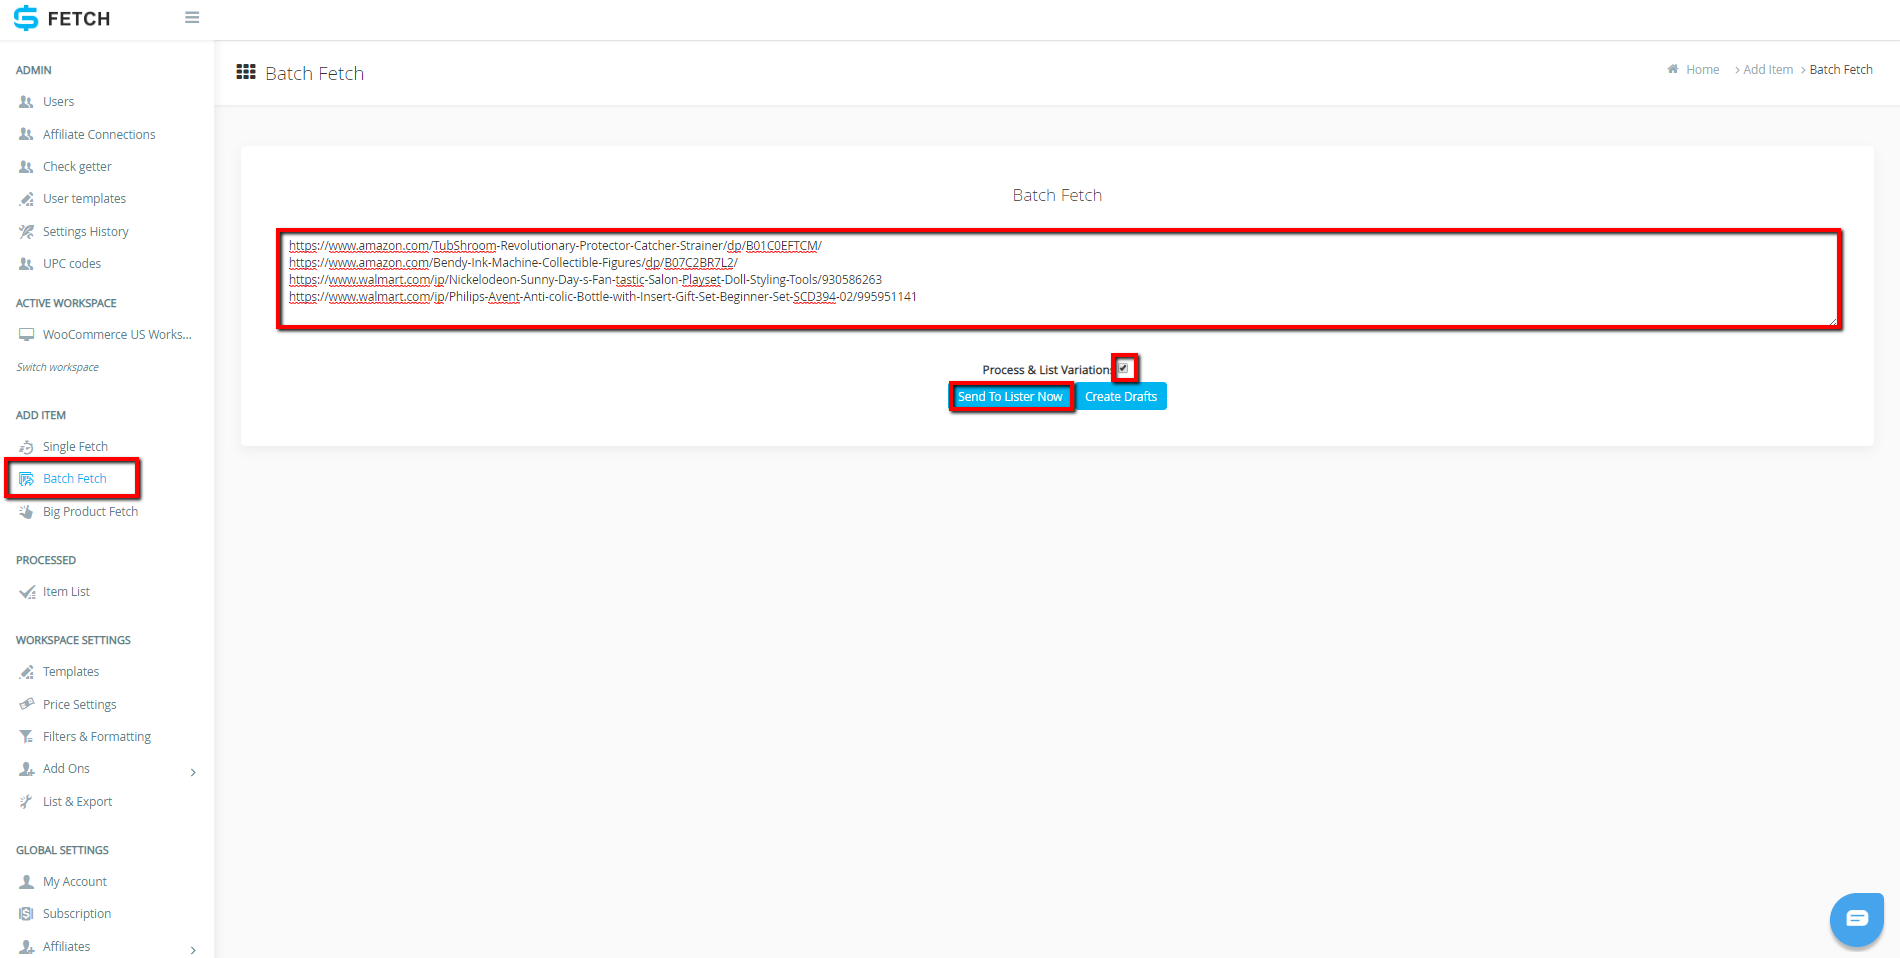
Task: Open Settings History menu item
Action: coord(86,232)
